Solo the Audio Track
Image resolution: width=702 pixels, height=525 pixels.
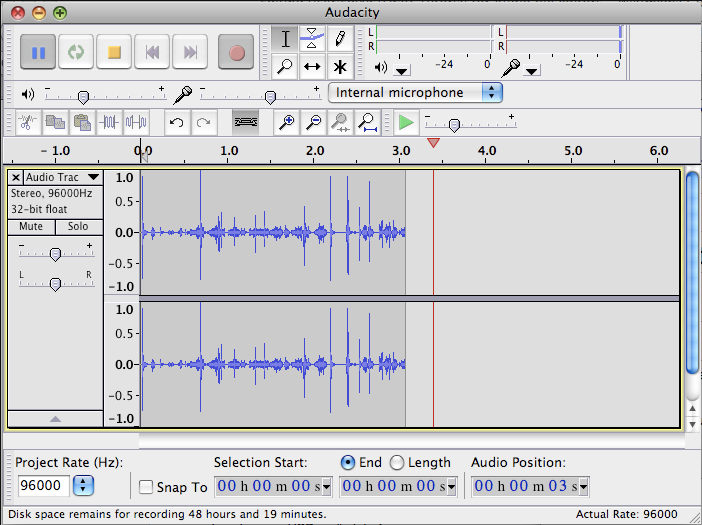pyautogui.click(x=78, y=226)
